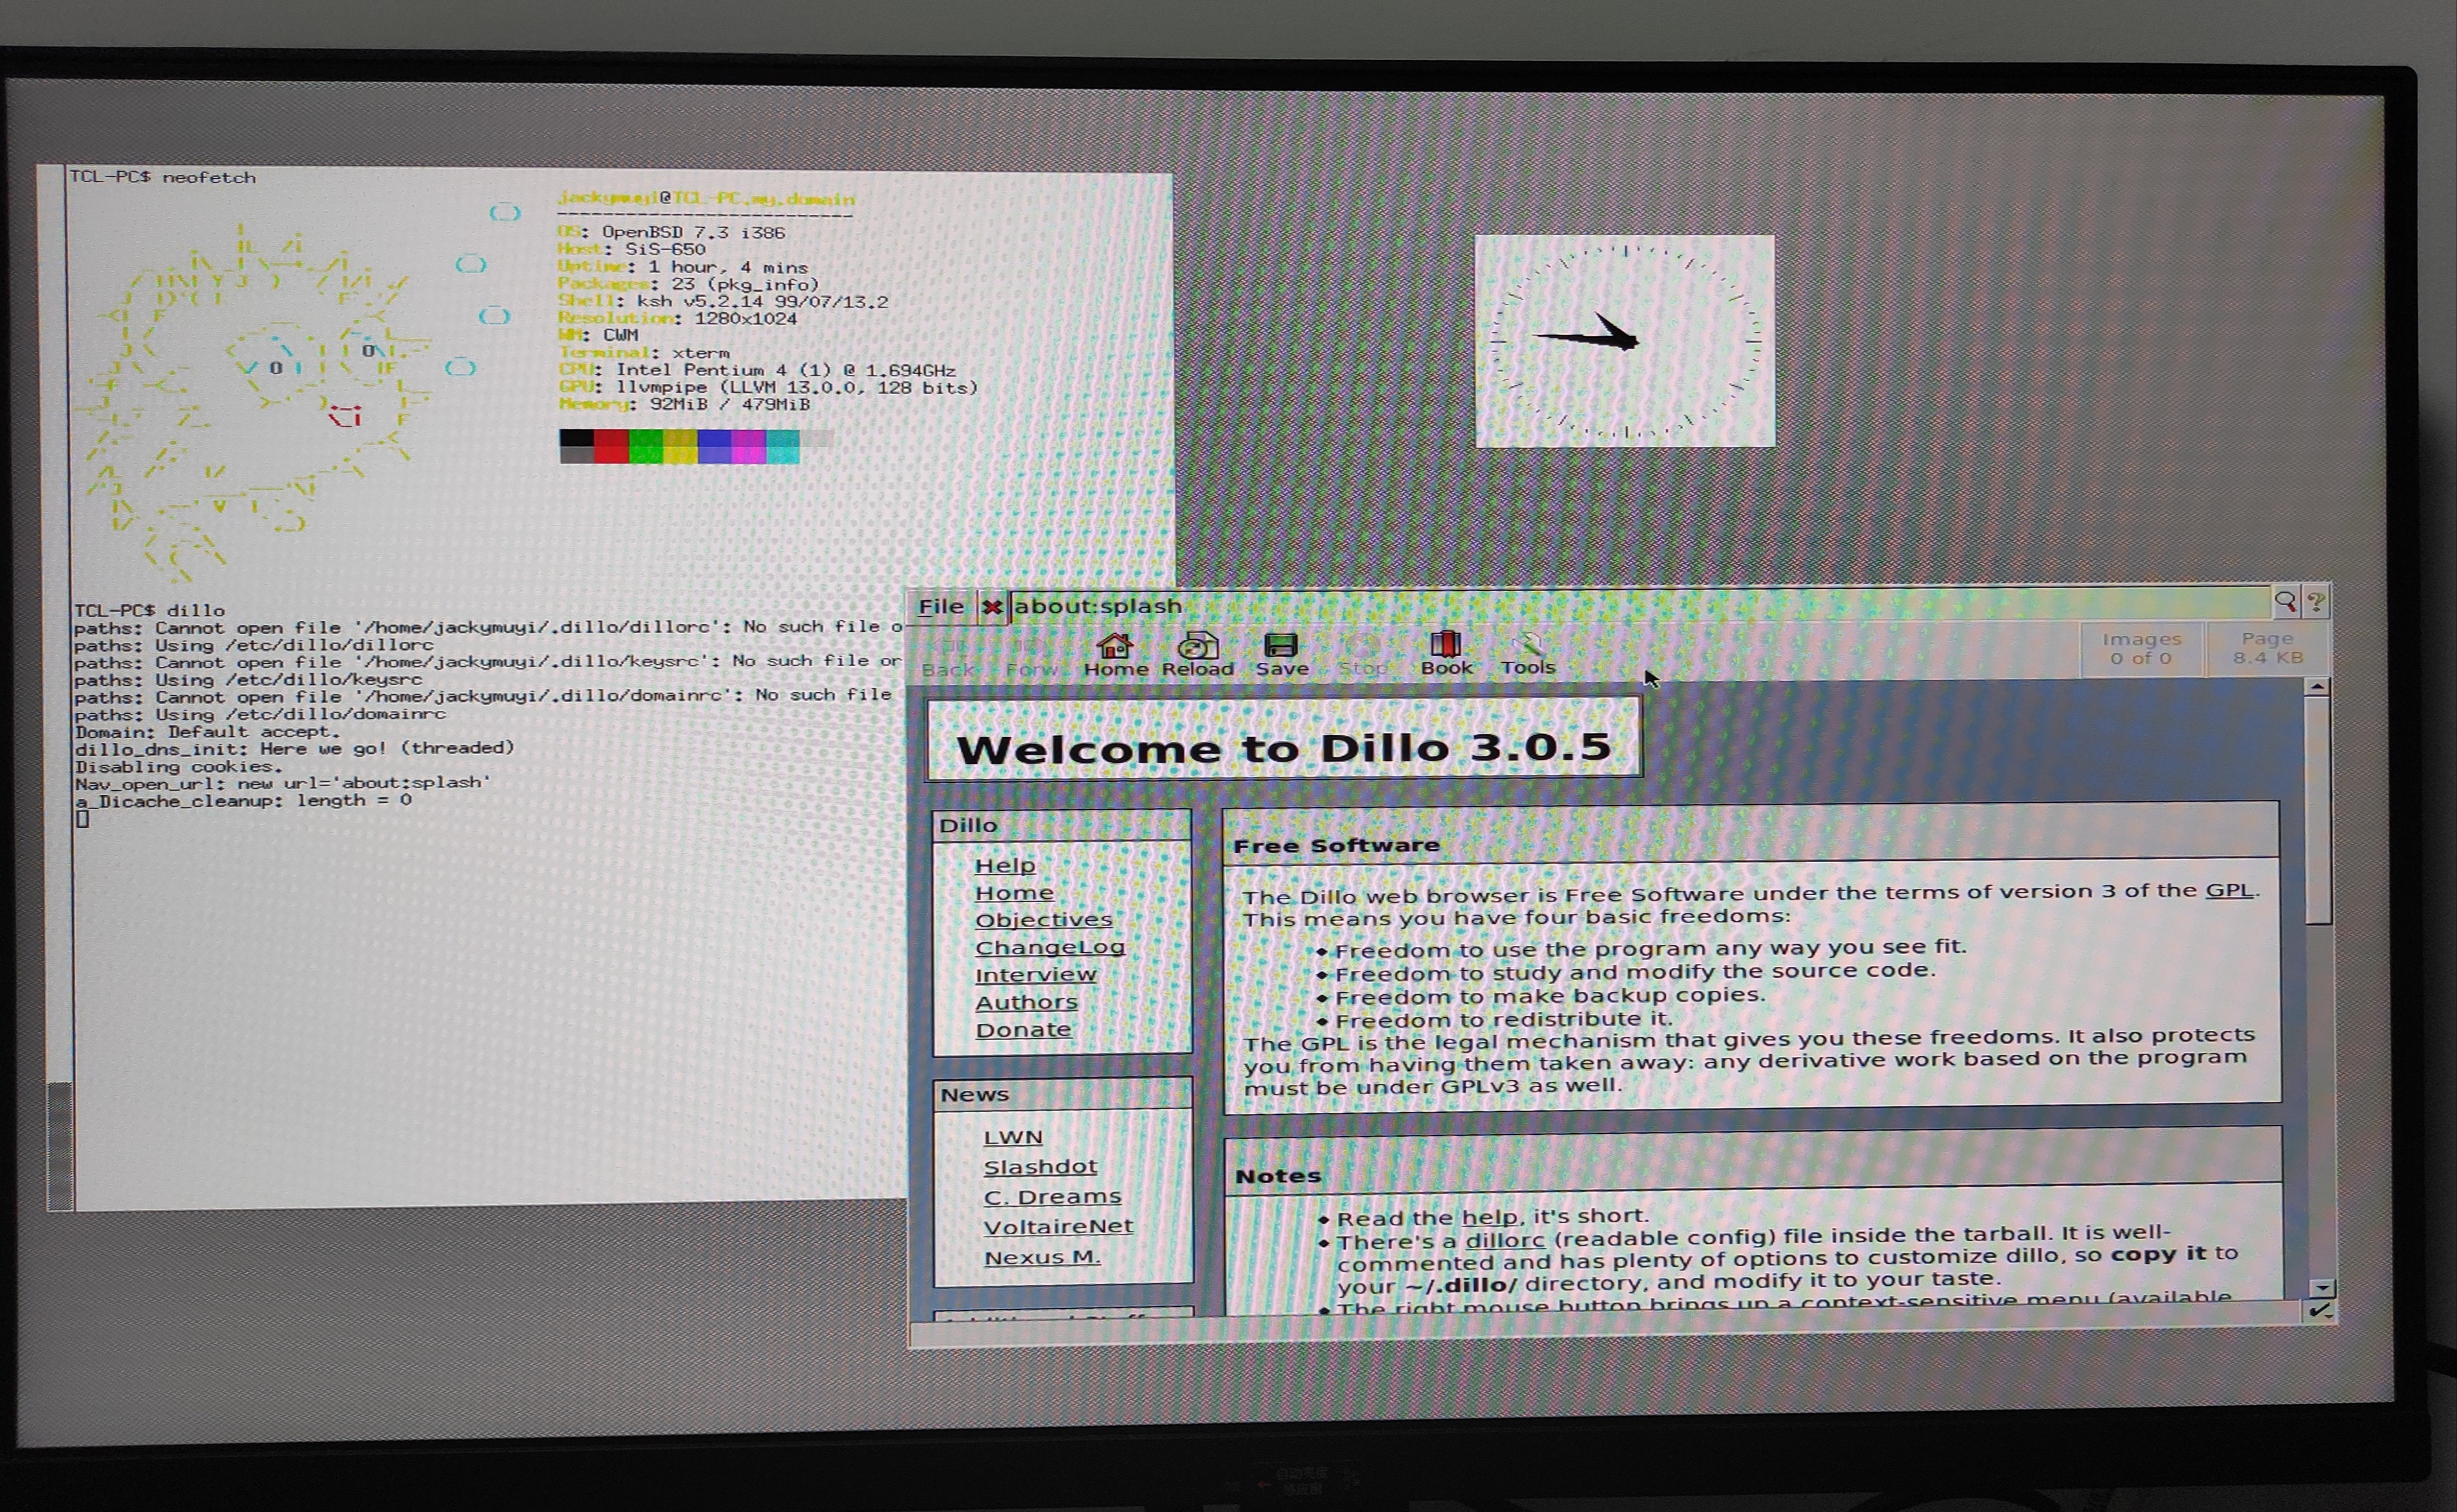2457x1512 pixels.
Task: Click the 'Free Software' section heading
Action: (1336, 846)
